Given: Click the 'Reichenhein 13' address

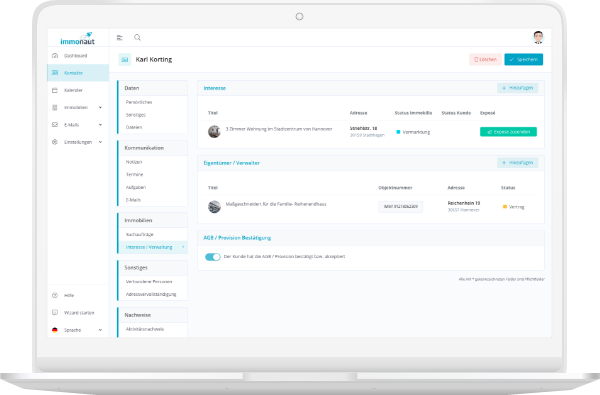Looking at the screenshot, I should click(464, 203).
